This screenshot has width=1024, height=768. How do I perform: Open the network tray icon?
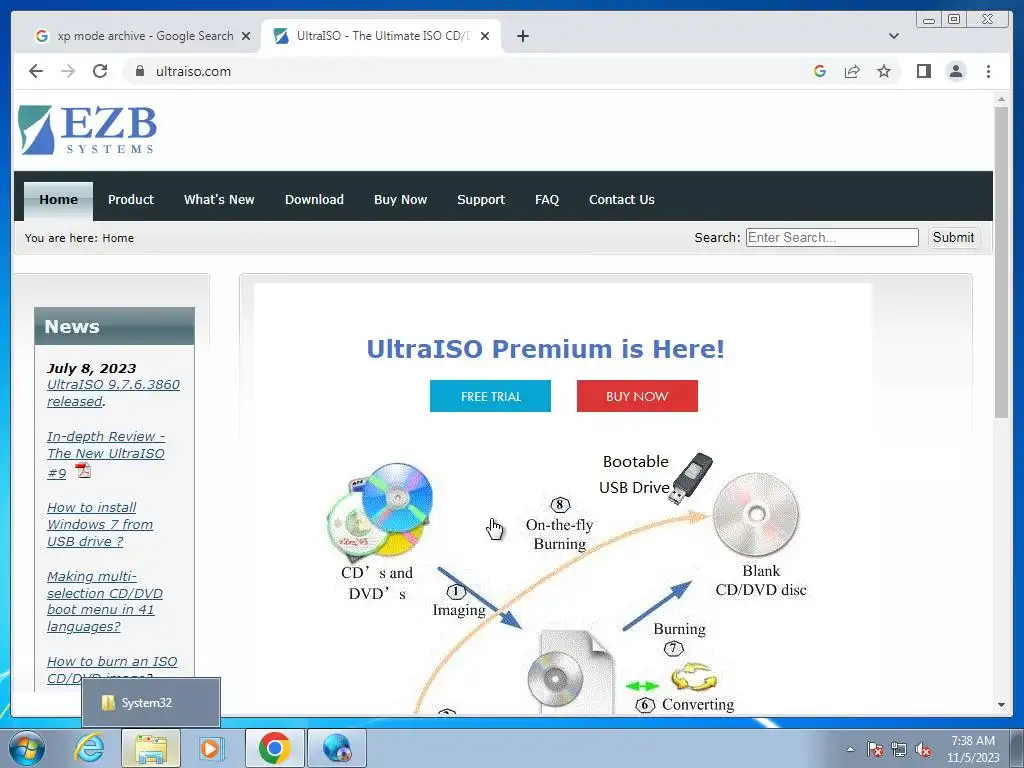899,749
